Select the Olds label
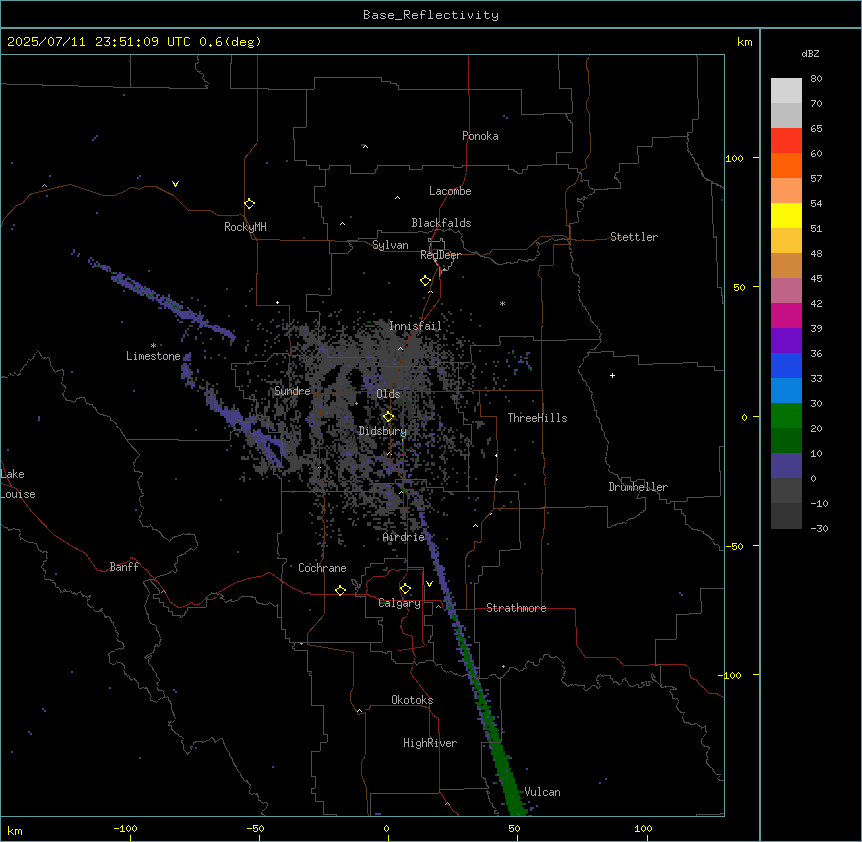 388,394
